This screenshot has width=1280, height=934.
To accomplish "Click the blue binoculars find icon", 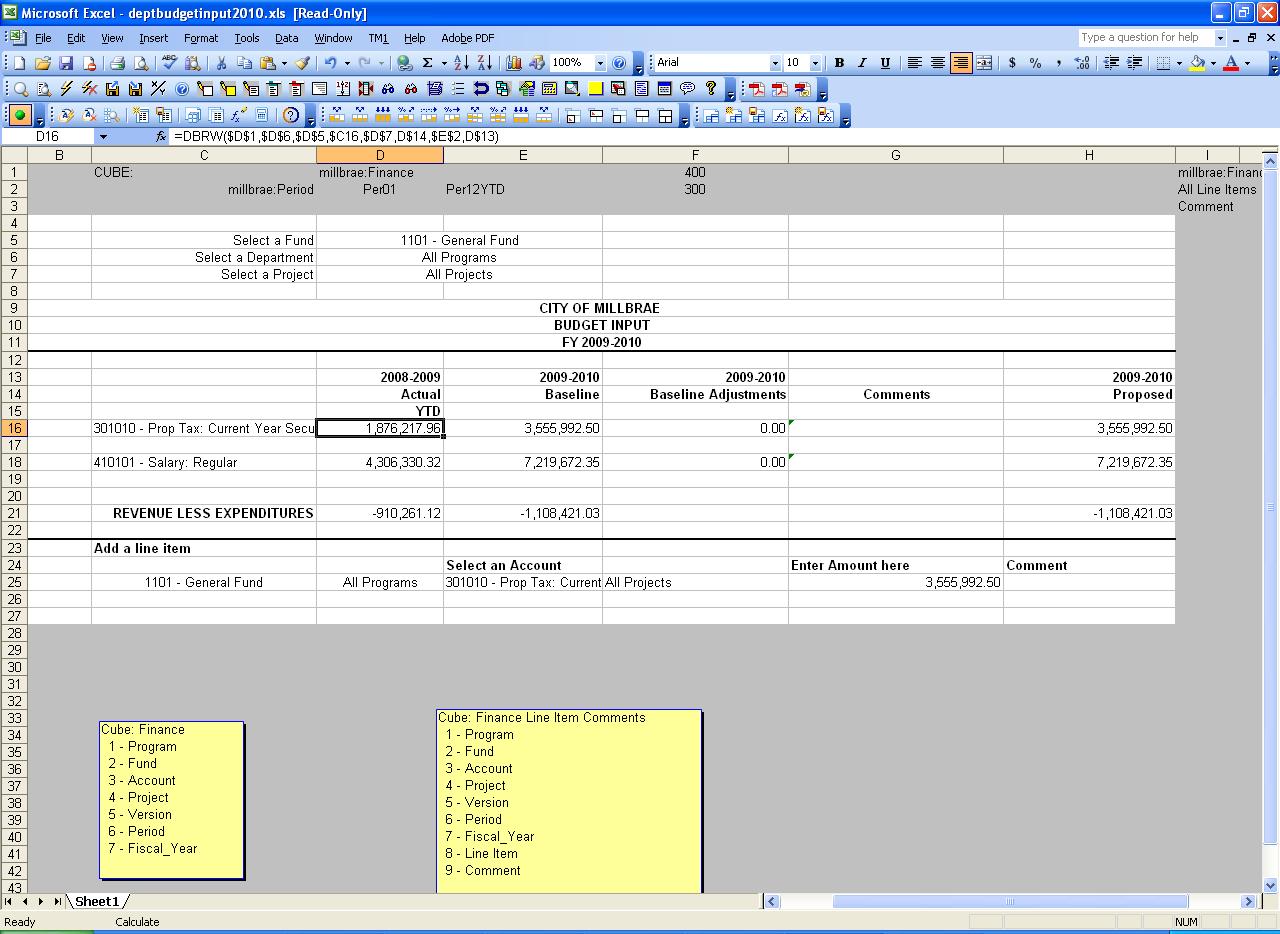I will [x=387, y=89].
